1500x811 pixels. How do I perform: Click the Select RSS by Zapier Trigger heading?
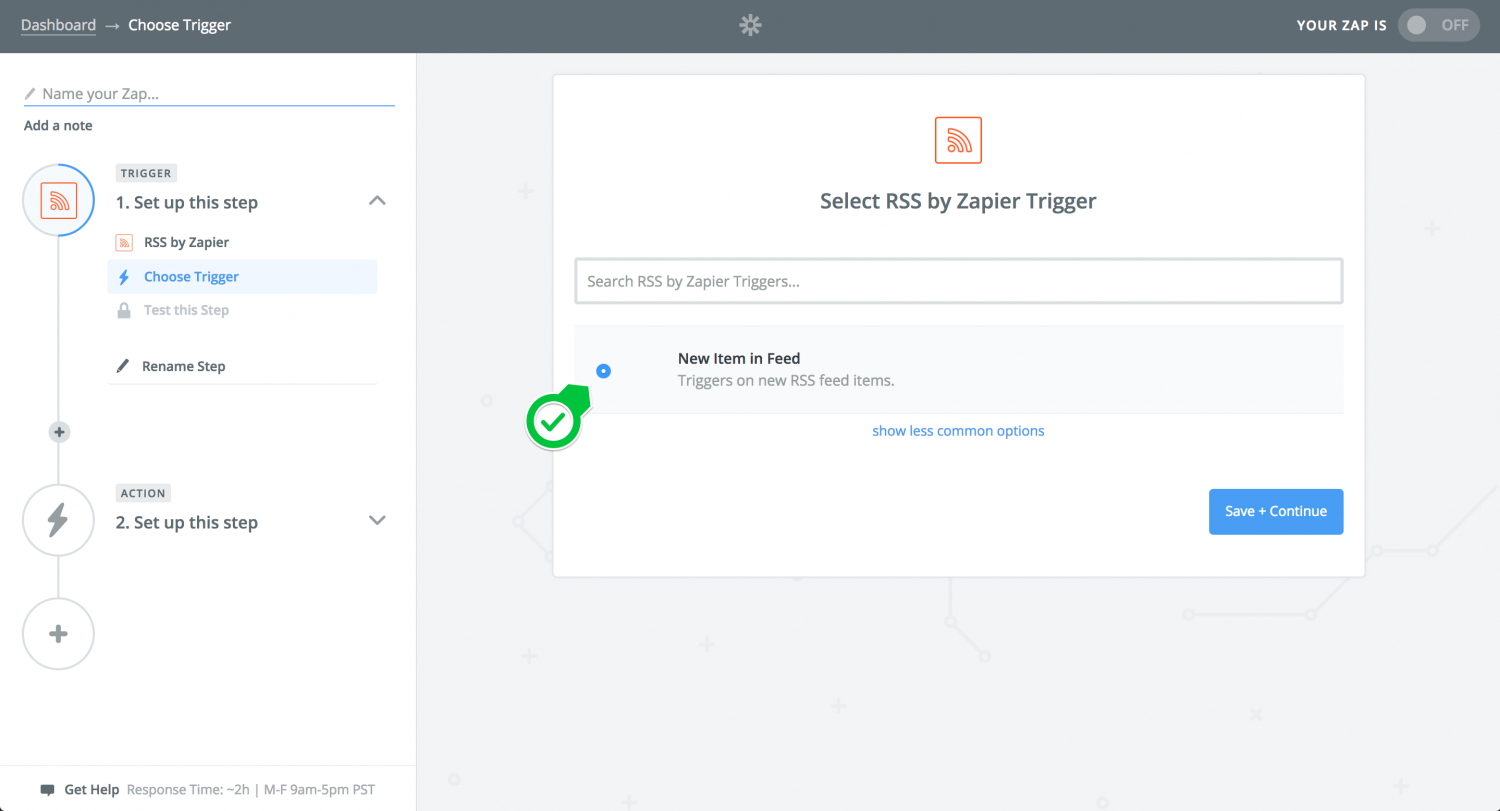pos(958,201)
